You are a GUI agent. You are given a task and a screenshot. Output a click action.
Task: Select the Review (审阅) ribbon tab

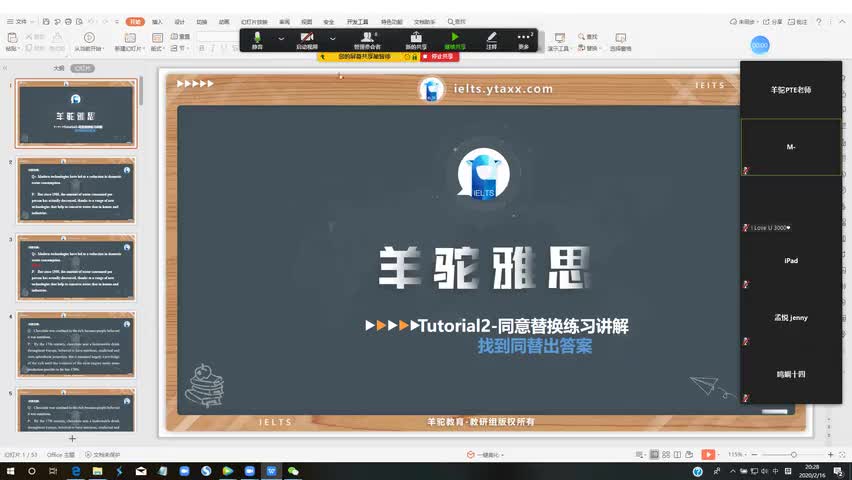284,22
